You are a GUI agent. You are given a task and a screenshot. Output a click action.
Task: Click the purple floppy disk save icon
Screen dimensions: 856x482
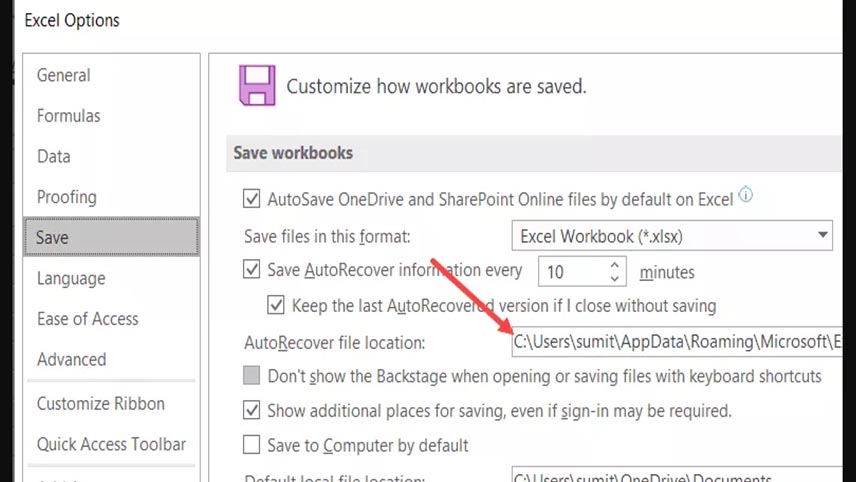(257, 86)
